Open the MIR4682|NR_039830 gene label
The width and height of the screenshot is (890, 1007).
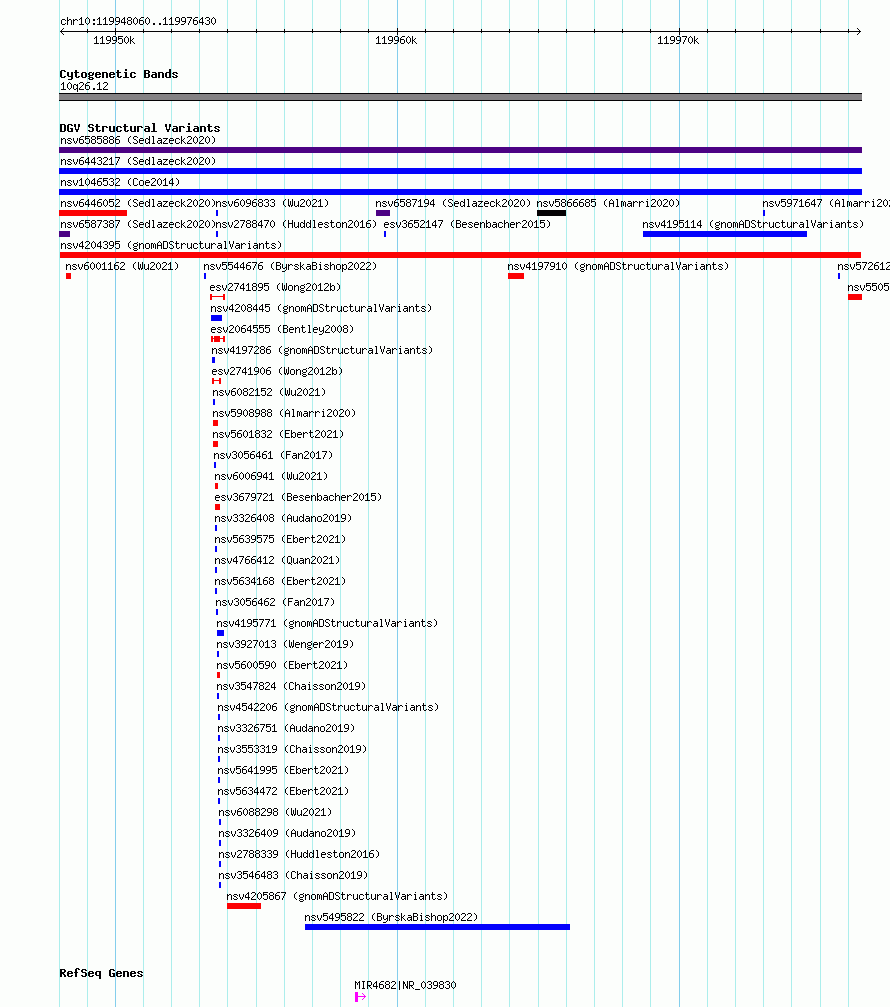[405, 985]
